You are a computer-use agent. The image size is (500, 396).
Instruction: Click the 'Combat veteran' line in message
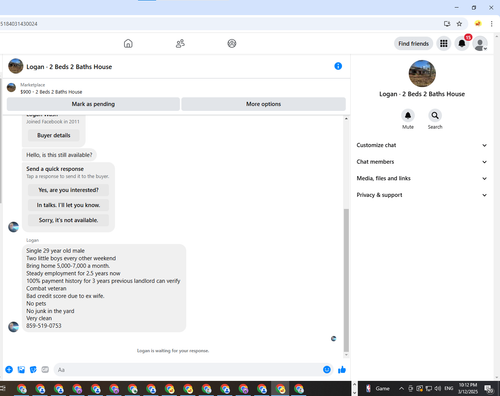[46, 288]
